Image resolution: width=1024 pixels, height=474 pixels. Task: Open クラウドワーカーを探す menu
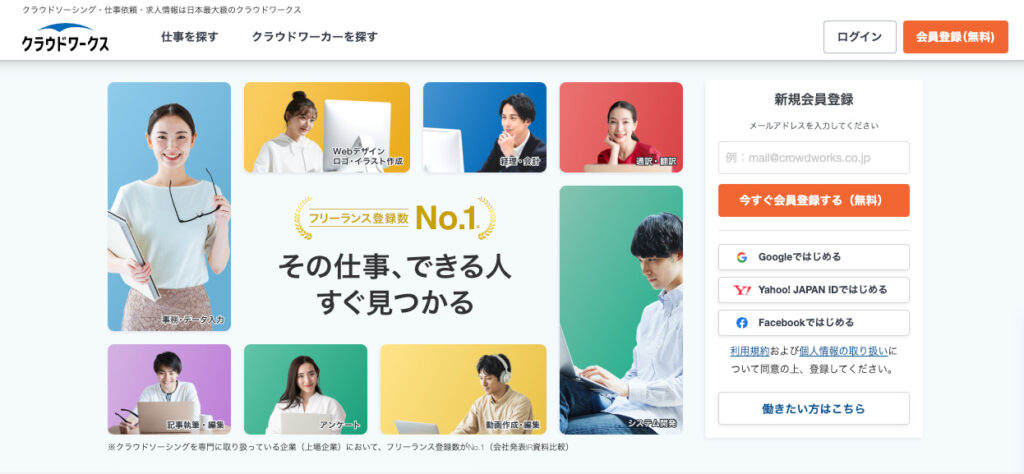click(x=315, y=37)
